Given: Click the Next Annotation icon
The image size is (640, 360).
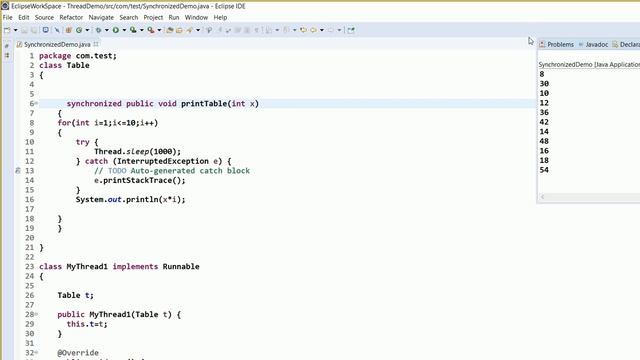Looking at the screenshot, I should point(269,30).
